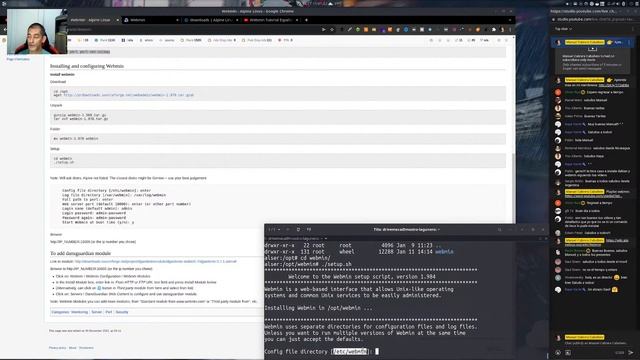Expand the Tilix window title dropdown
Viewport: 640px width, 360px height.
(x=407, y=229)
